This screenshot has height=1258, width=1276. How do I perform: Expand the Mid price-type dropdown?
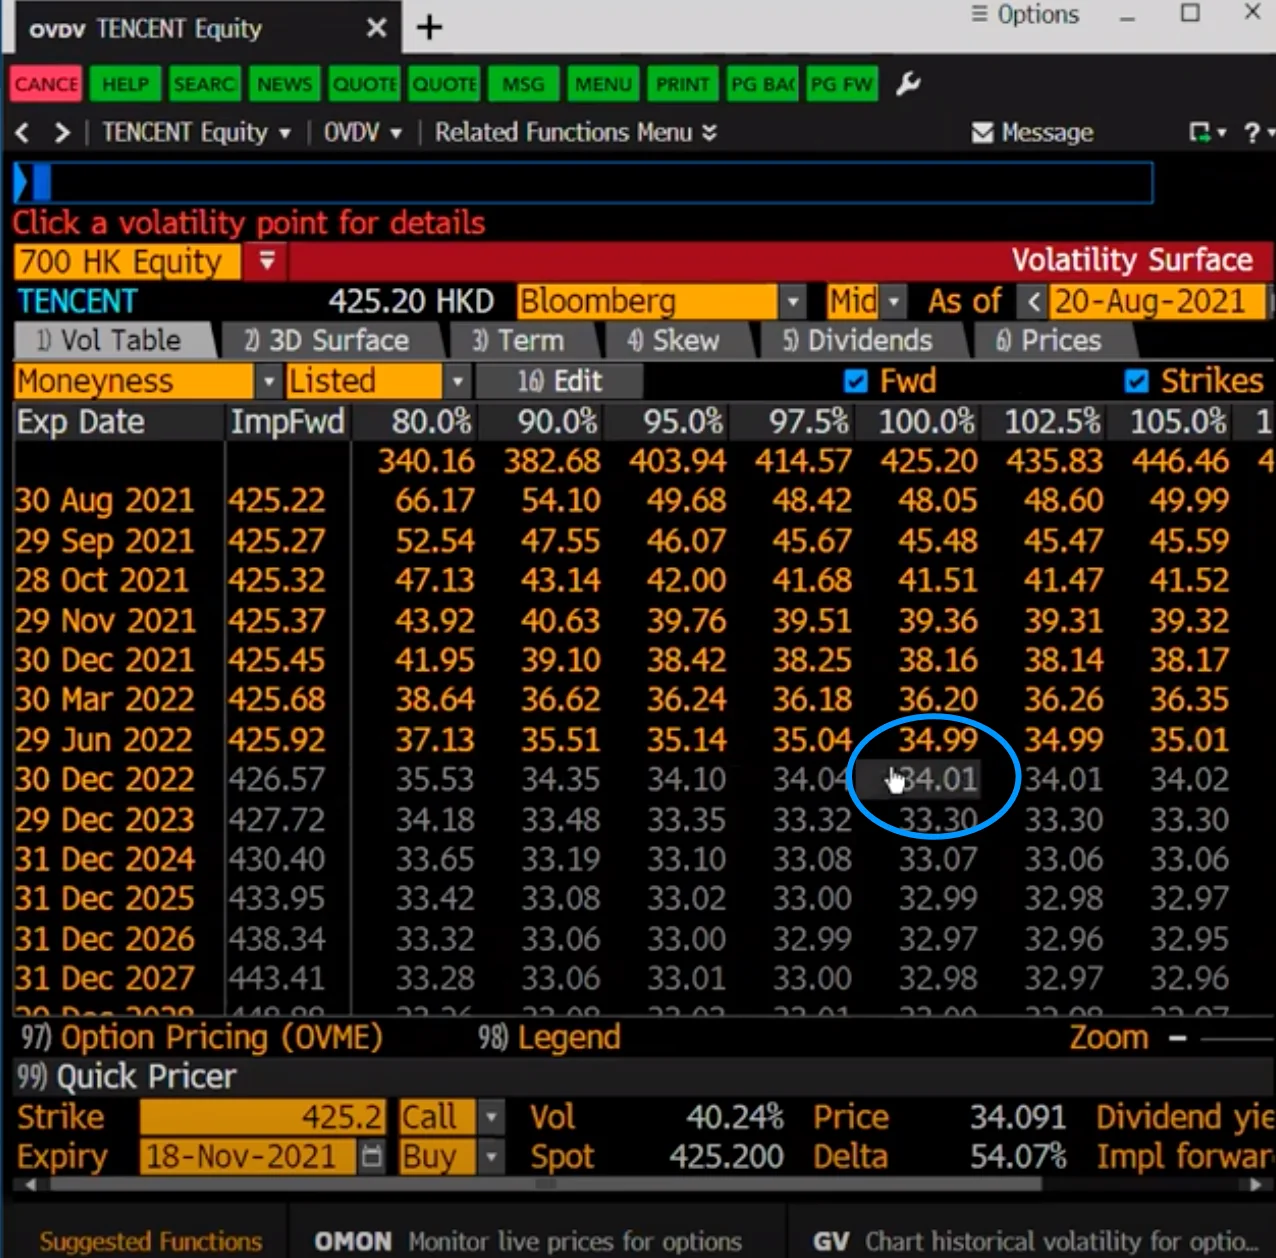coord(895,301)
